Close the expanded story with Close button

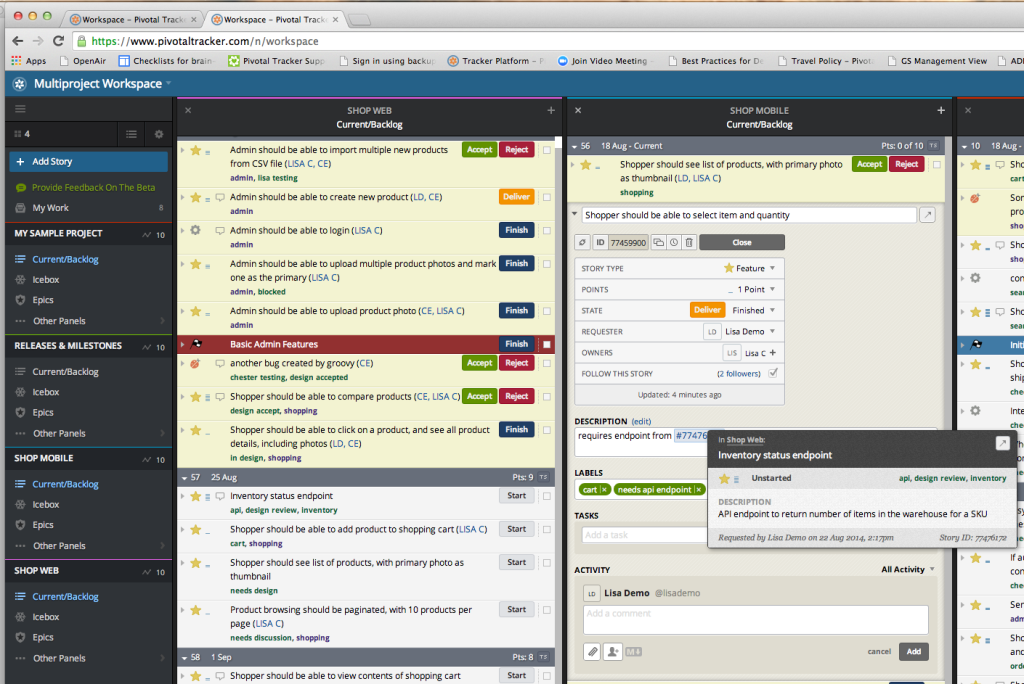click(742, 242)
